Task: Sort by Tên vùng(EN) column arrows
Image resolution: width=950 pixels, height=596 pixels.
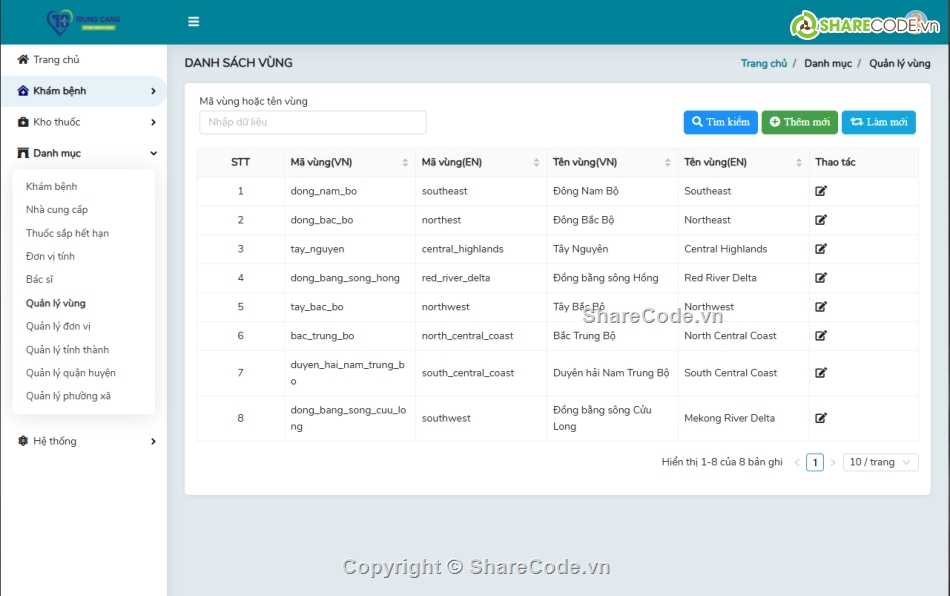Action: (x=799, y=162)
